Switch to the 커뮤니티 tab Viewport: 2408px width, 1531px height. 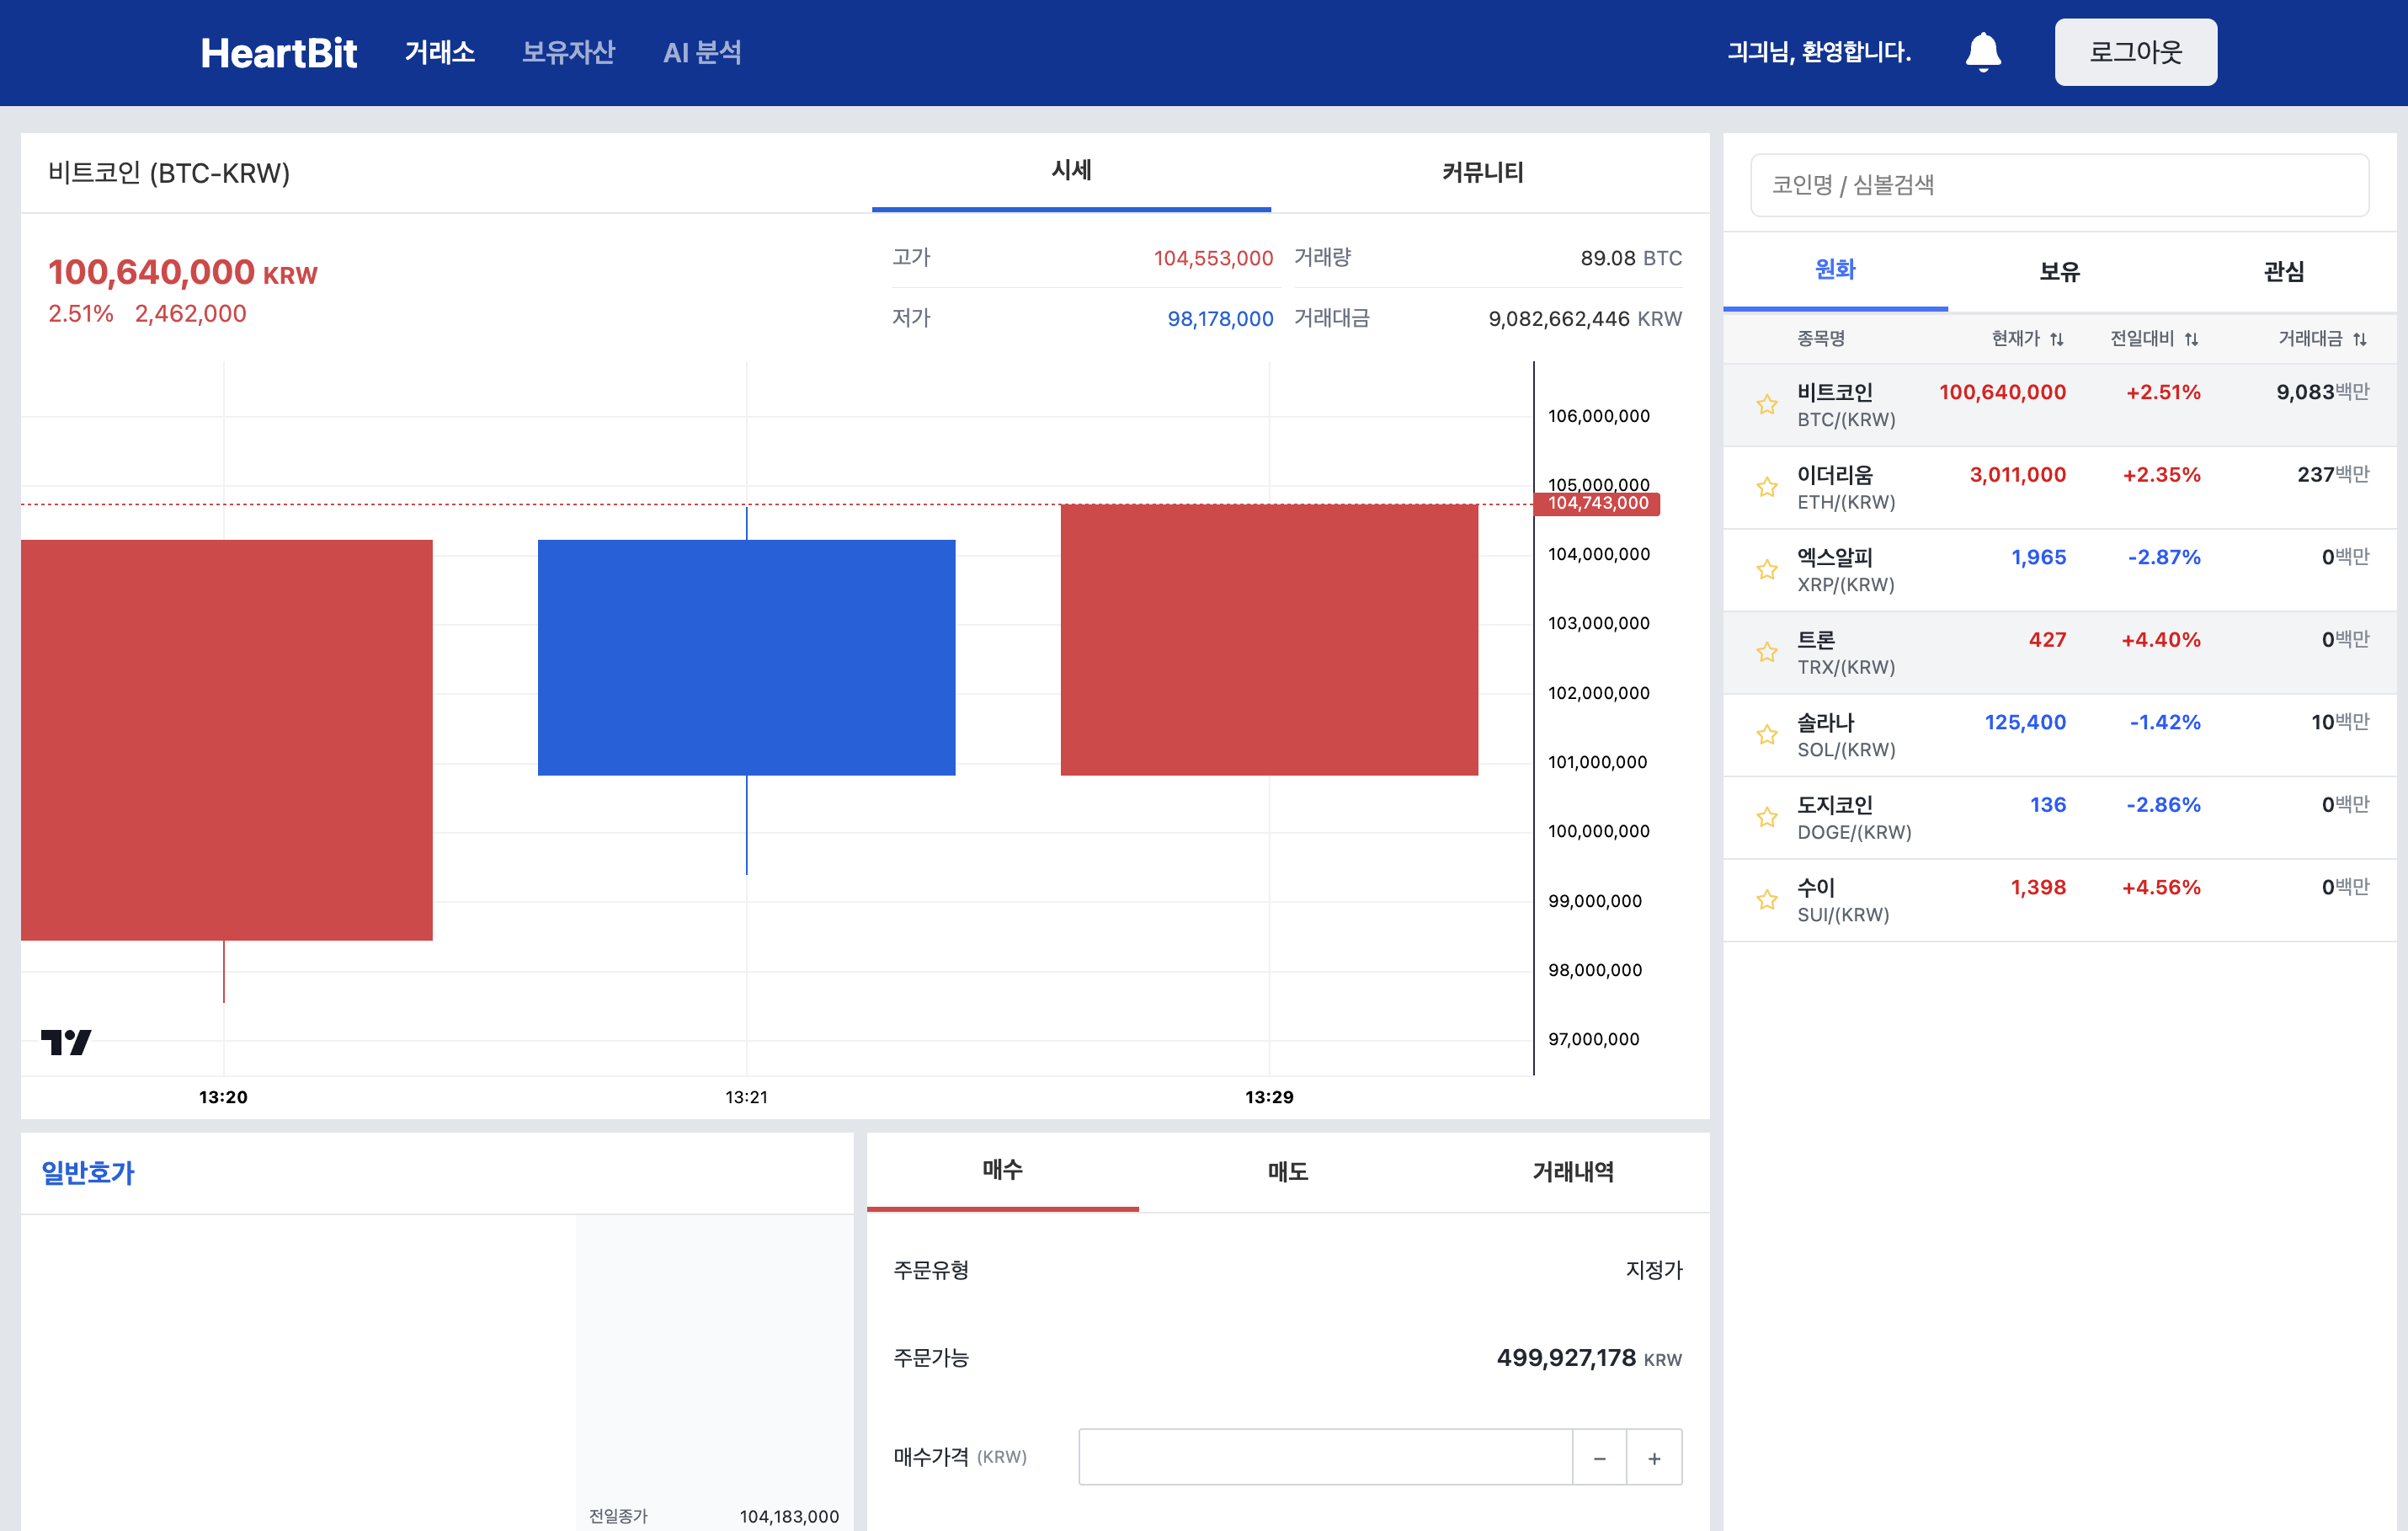(x=1482, y=172)
